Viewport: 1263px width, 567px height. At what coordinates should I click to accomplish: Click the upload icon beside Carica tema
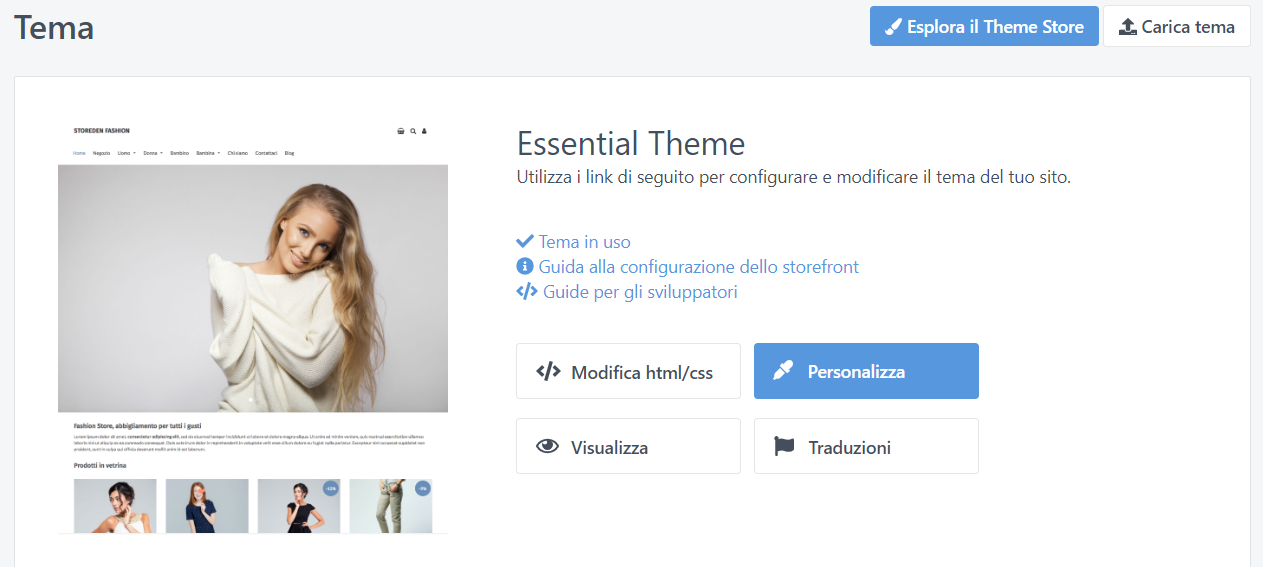(x=1127, y=27)
